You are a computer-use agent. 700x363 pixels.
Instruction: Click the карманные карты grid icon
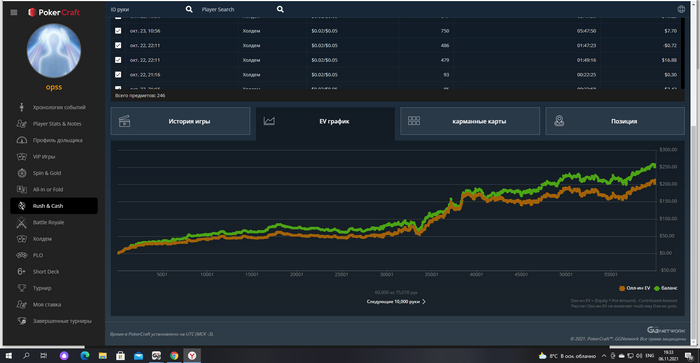414,121
